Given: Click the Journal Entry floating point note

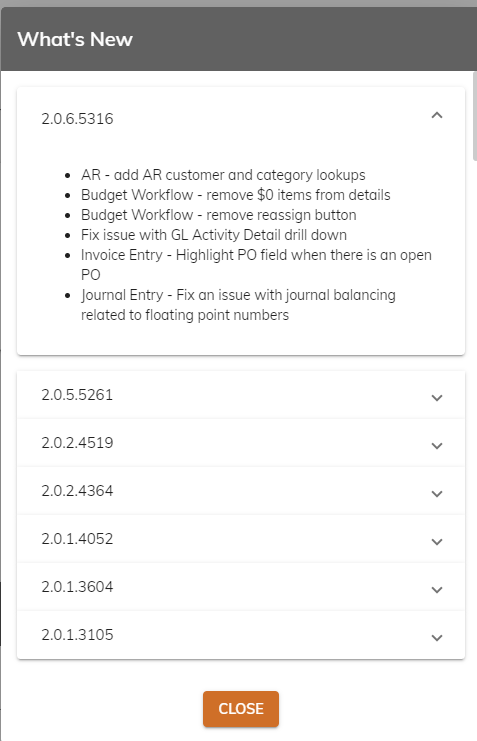Looking at the screenshot, I should pyautogui.click(x=238, y=305).
